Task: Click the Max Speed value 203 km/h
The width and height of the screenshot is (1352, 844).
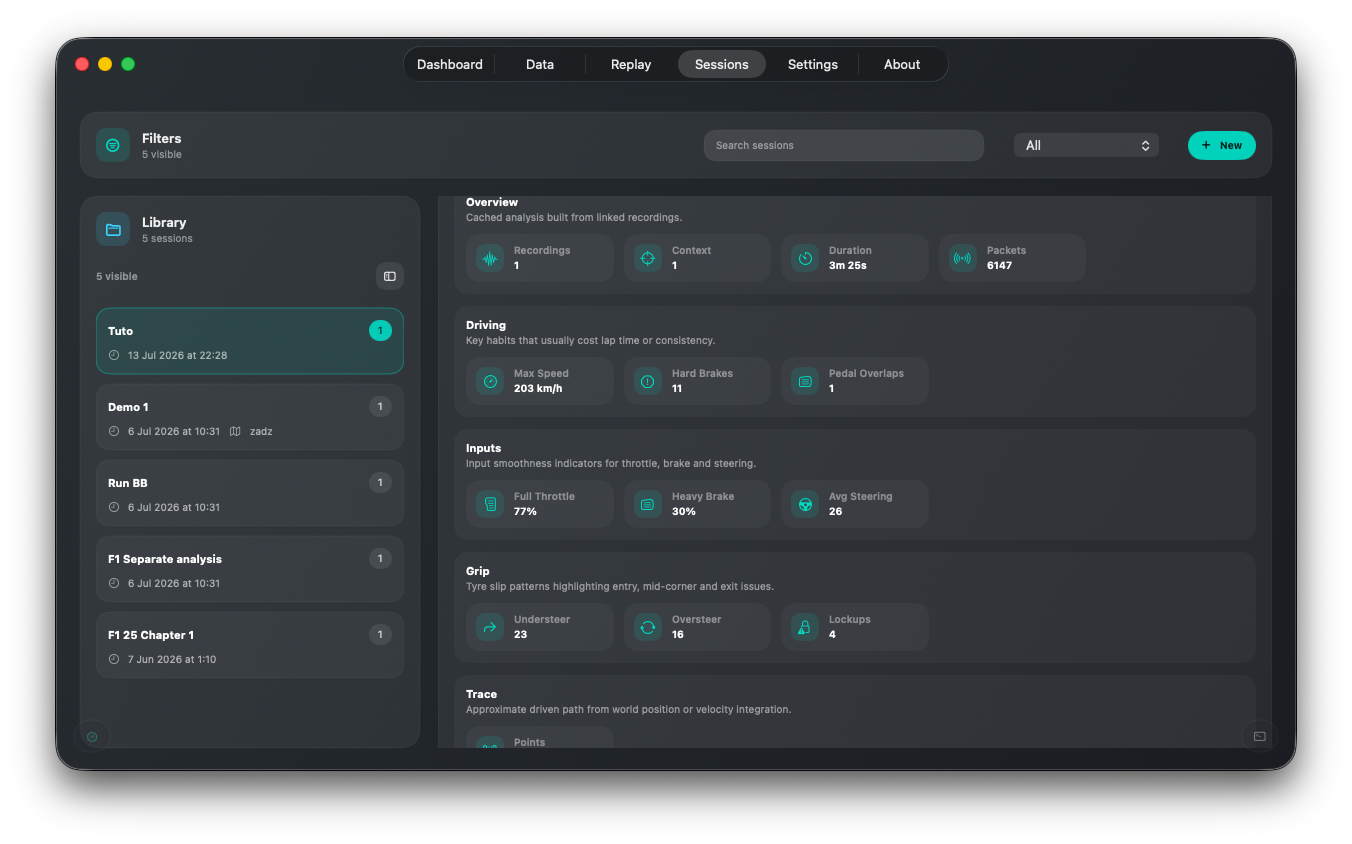Action: coord(538,389)
